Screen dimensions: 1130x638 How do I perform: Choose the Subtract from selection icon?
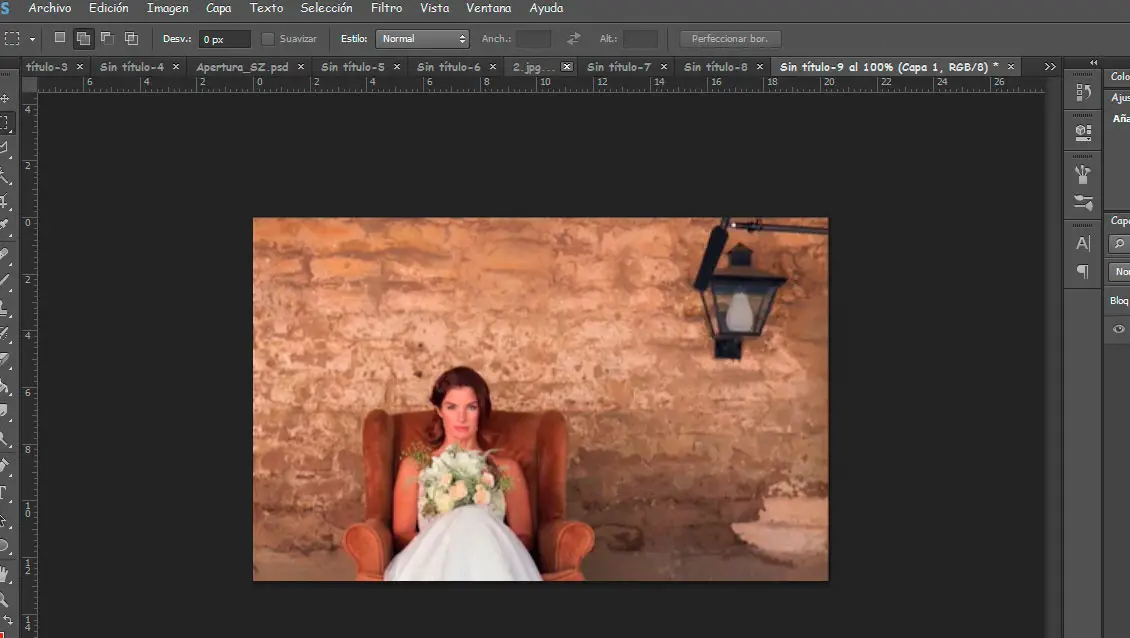(x=107, y=38)
